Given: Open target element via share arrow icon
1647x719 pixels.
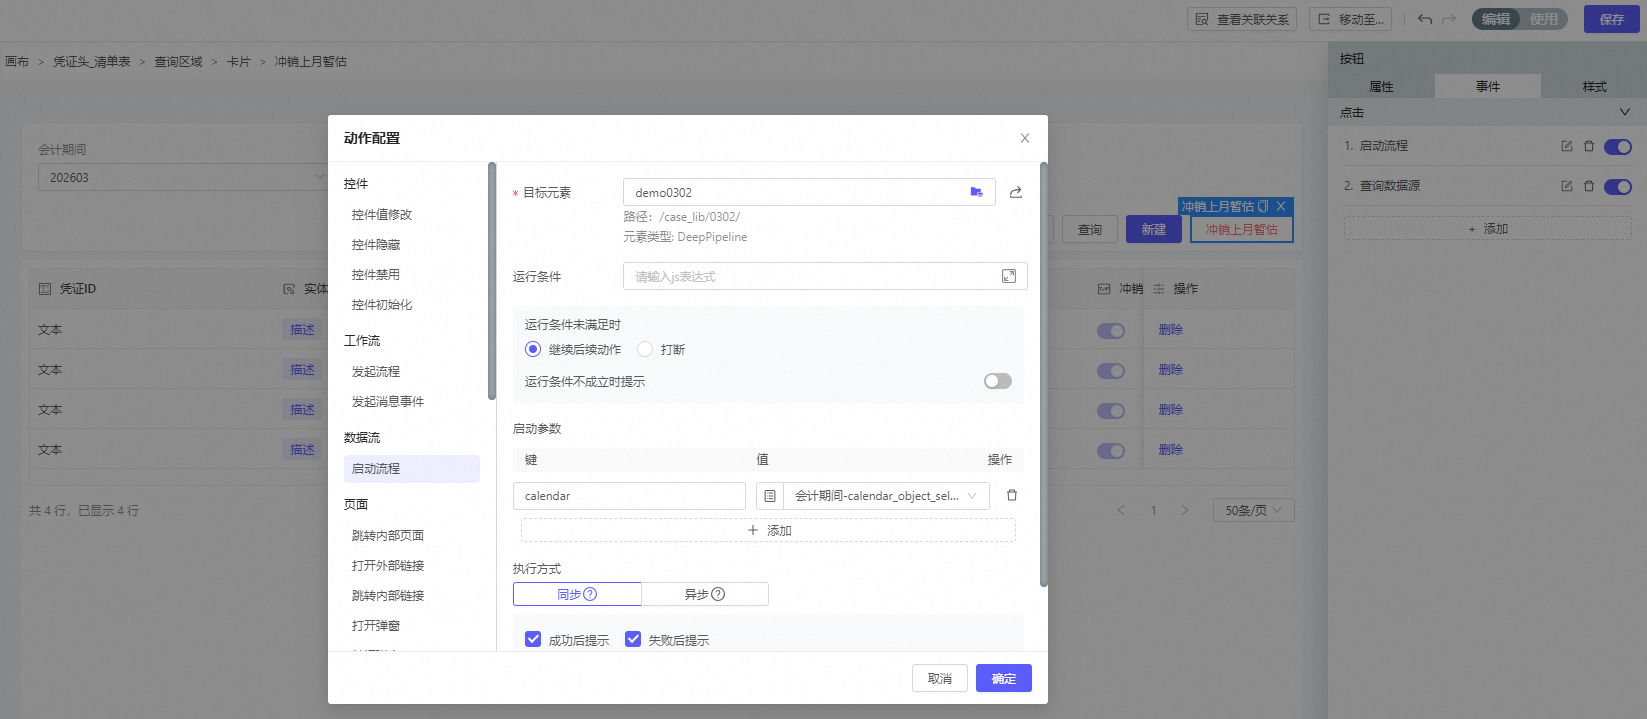Looking at the screenshot, I should (1015, 192).
